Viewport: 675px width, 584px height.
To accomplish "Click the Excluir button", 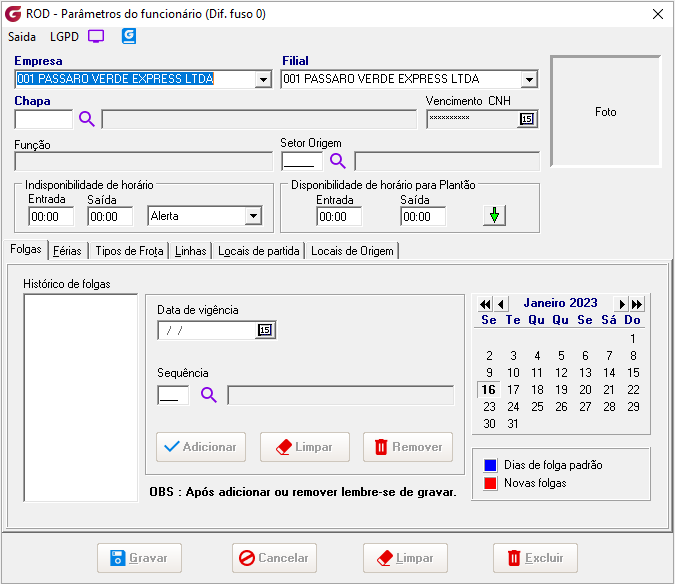I will coord(536,558).
